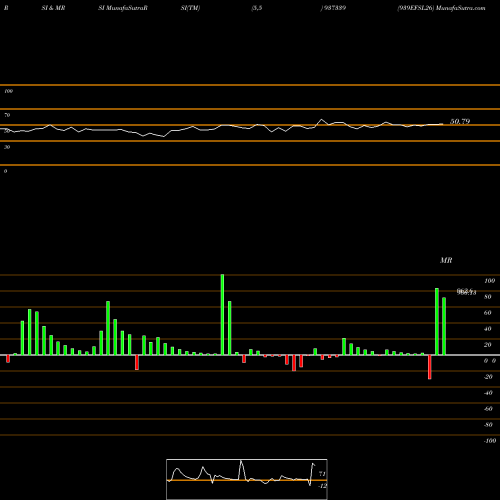Click the SI & MR header text
This screenshot has width=500, height=500.
click(53, 8)
